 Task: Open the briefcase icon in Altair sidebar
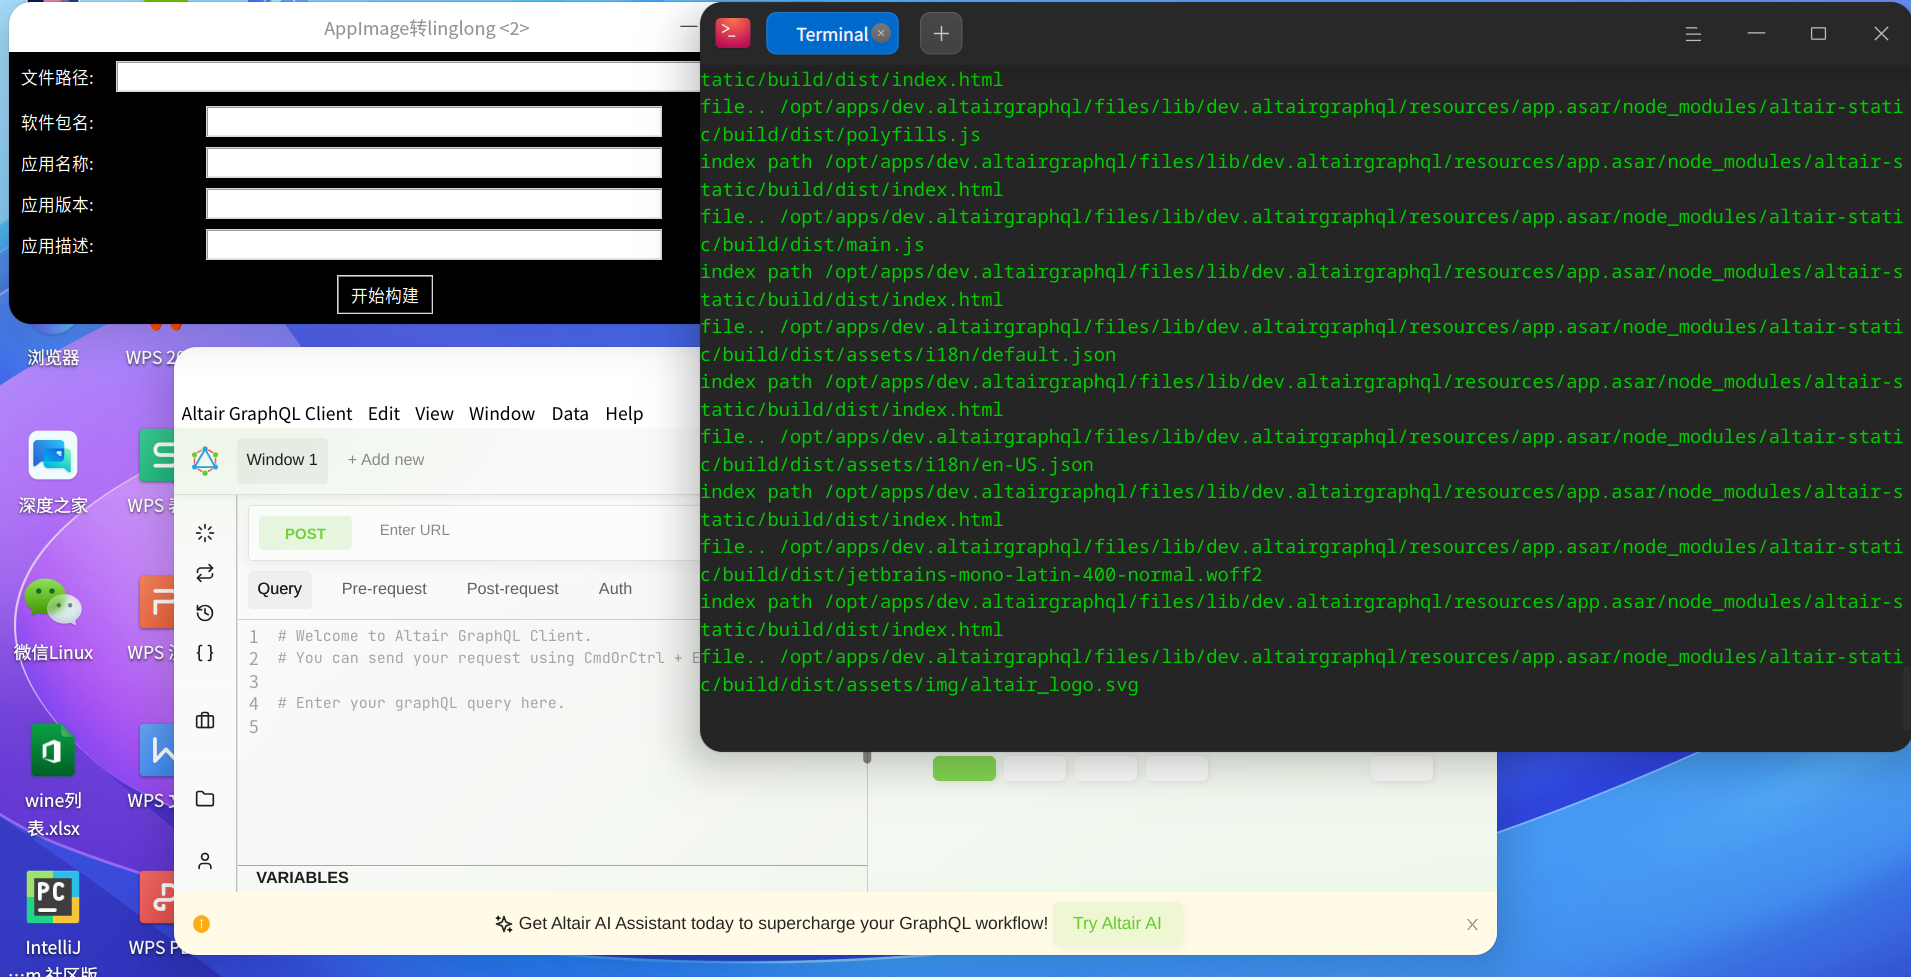pos(205,720)
